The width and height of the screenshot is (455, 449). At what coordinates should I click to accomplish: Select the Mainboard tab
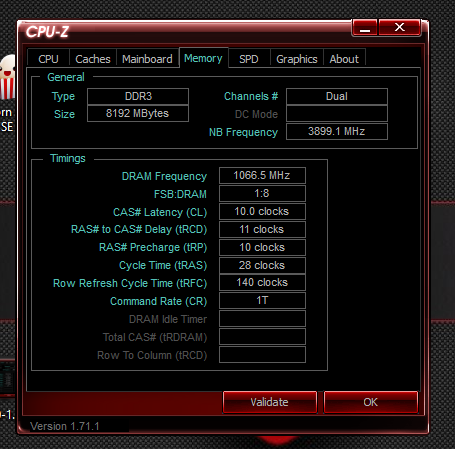[147, 59]
